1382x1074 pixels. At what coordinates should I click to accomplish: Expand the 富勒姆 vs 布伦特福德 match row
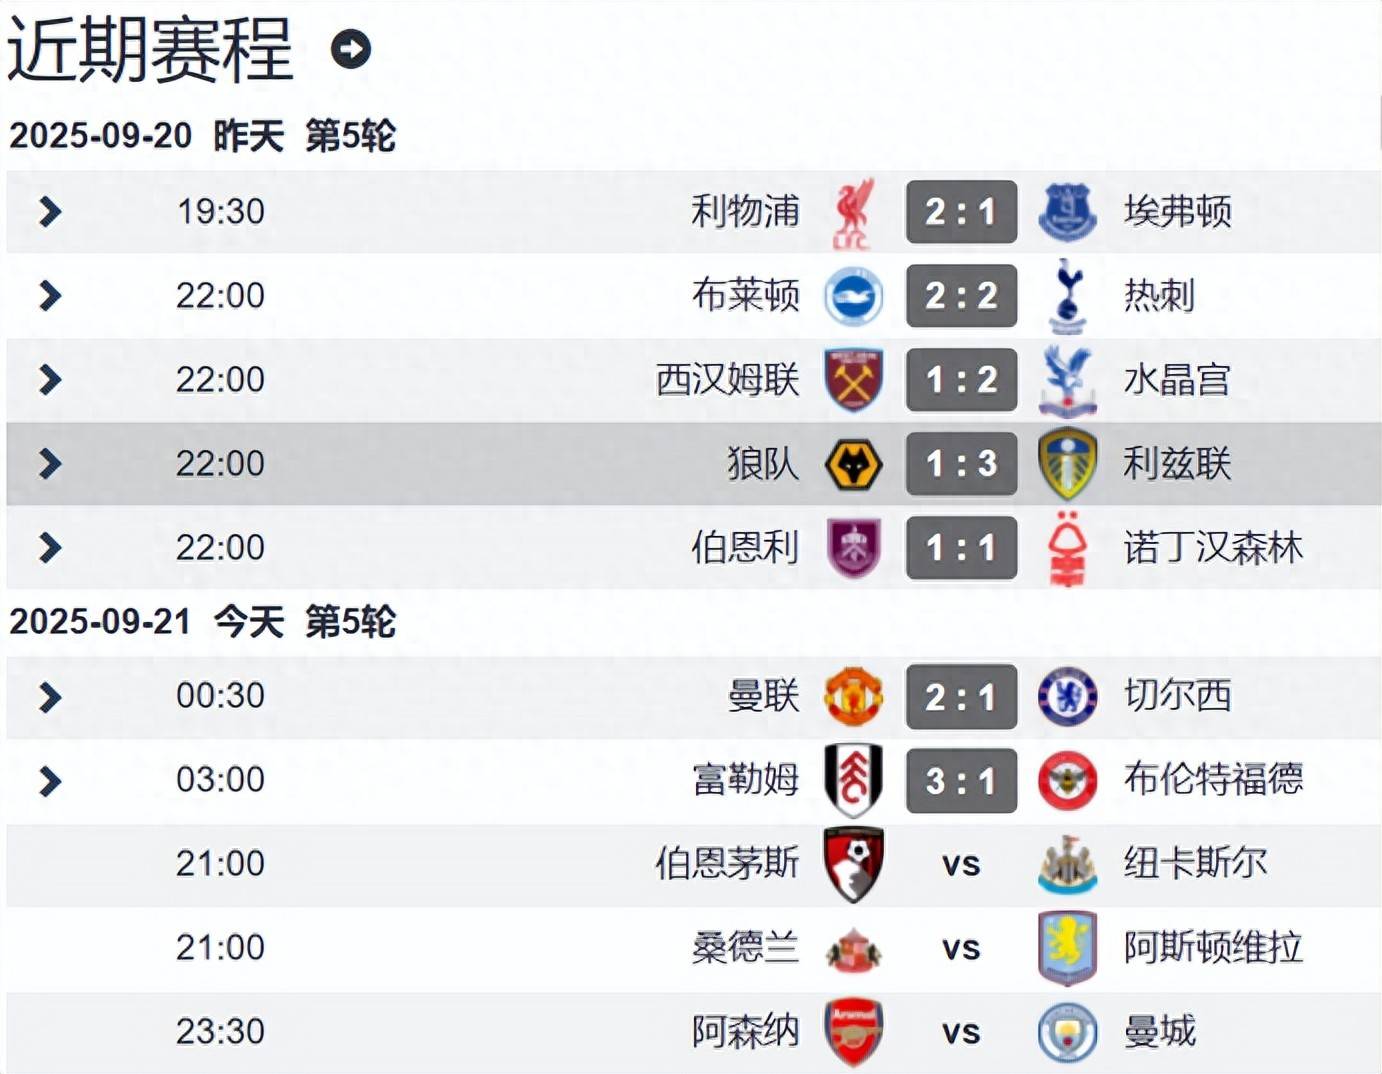point(50,781)
